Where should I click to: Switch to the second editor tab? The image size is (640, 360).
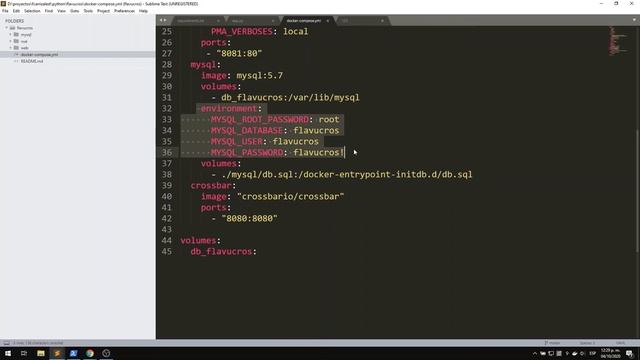[238, 20]
